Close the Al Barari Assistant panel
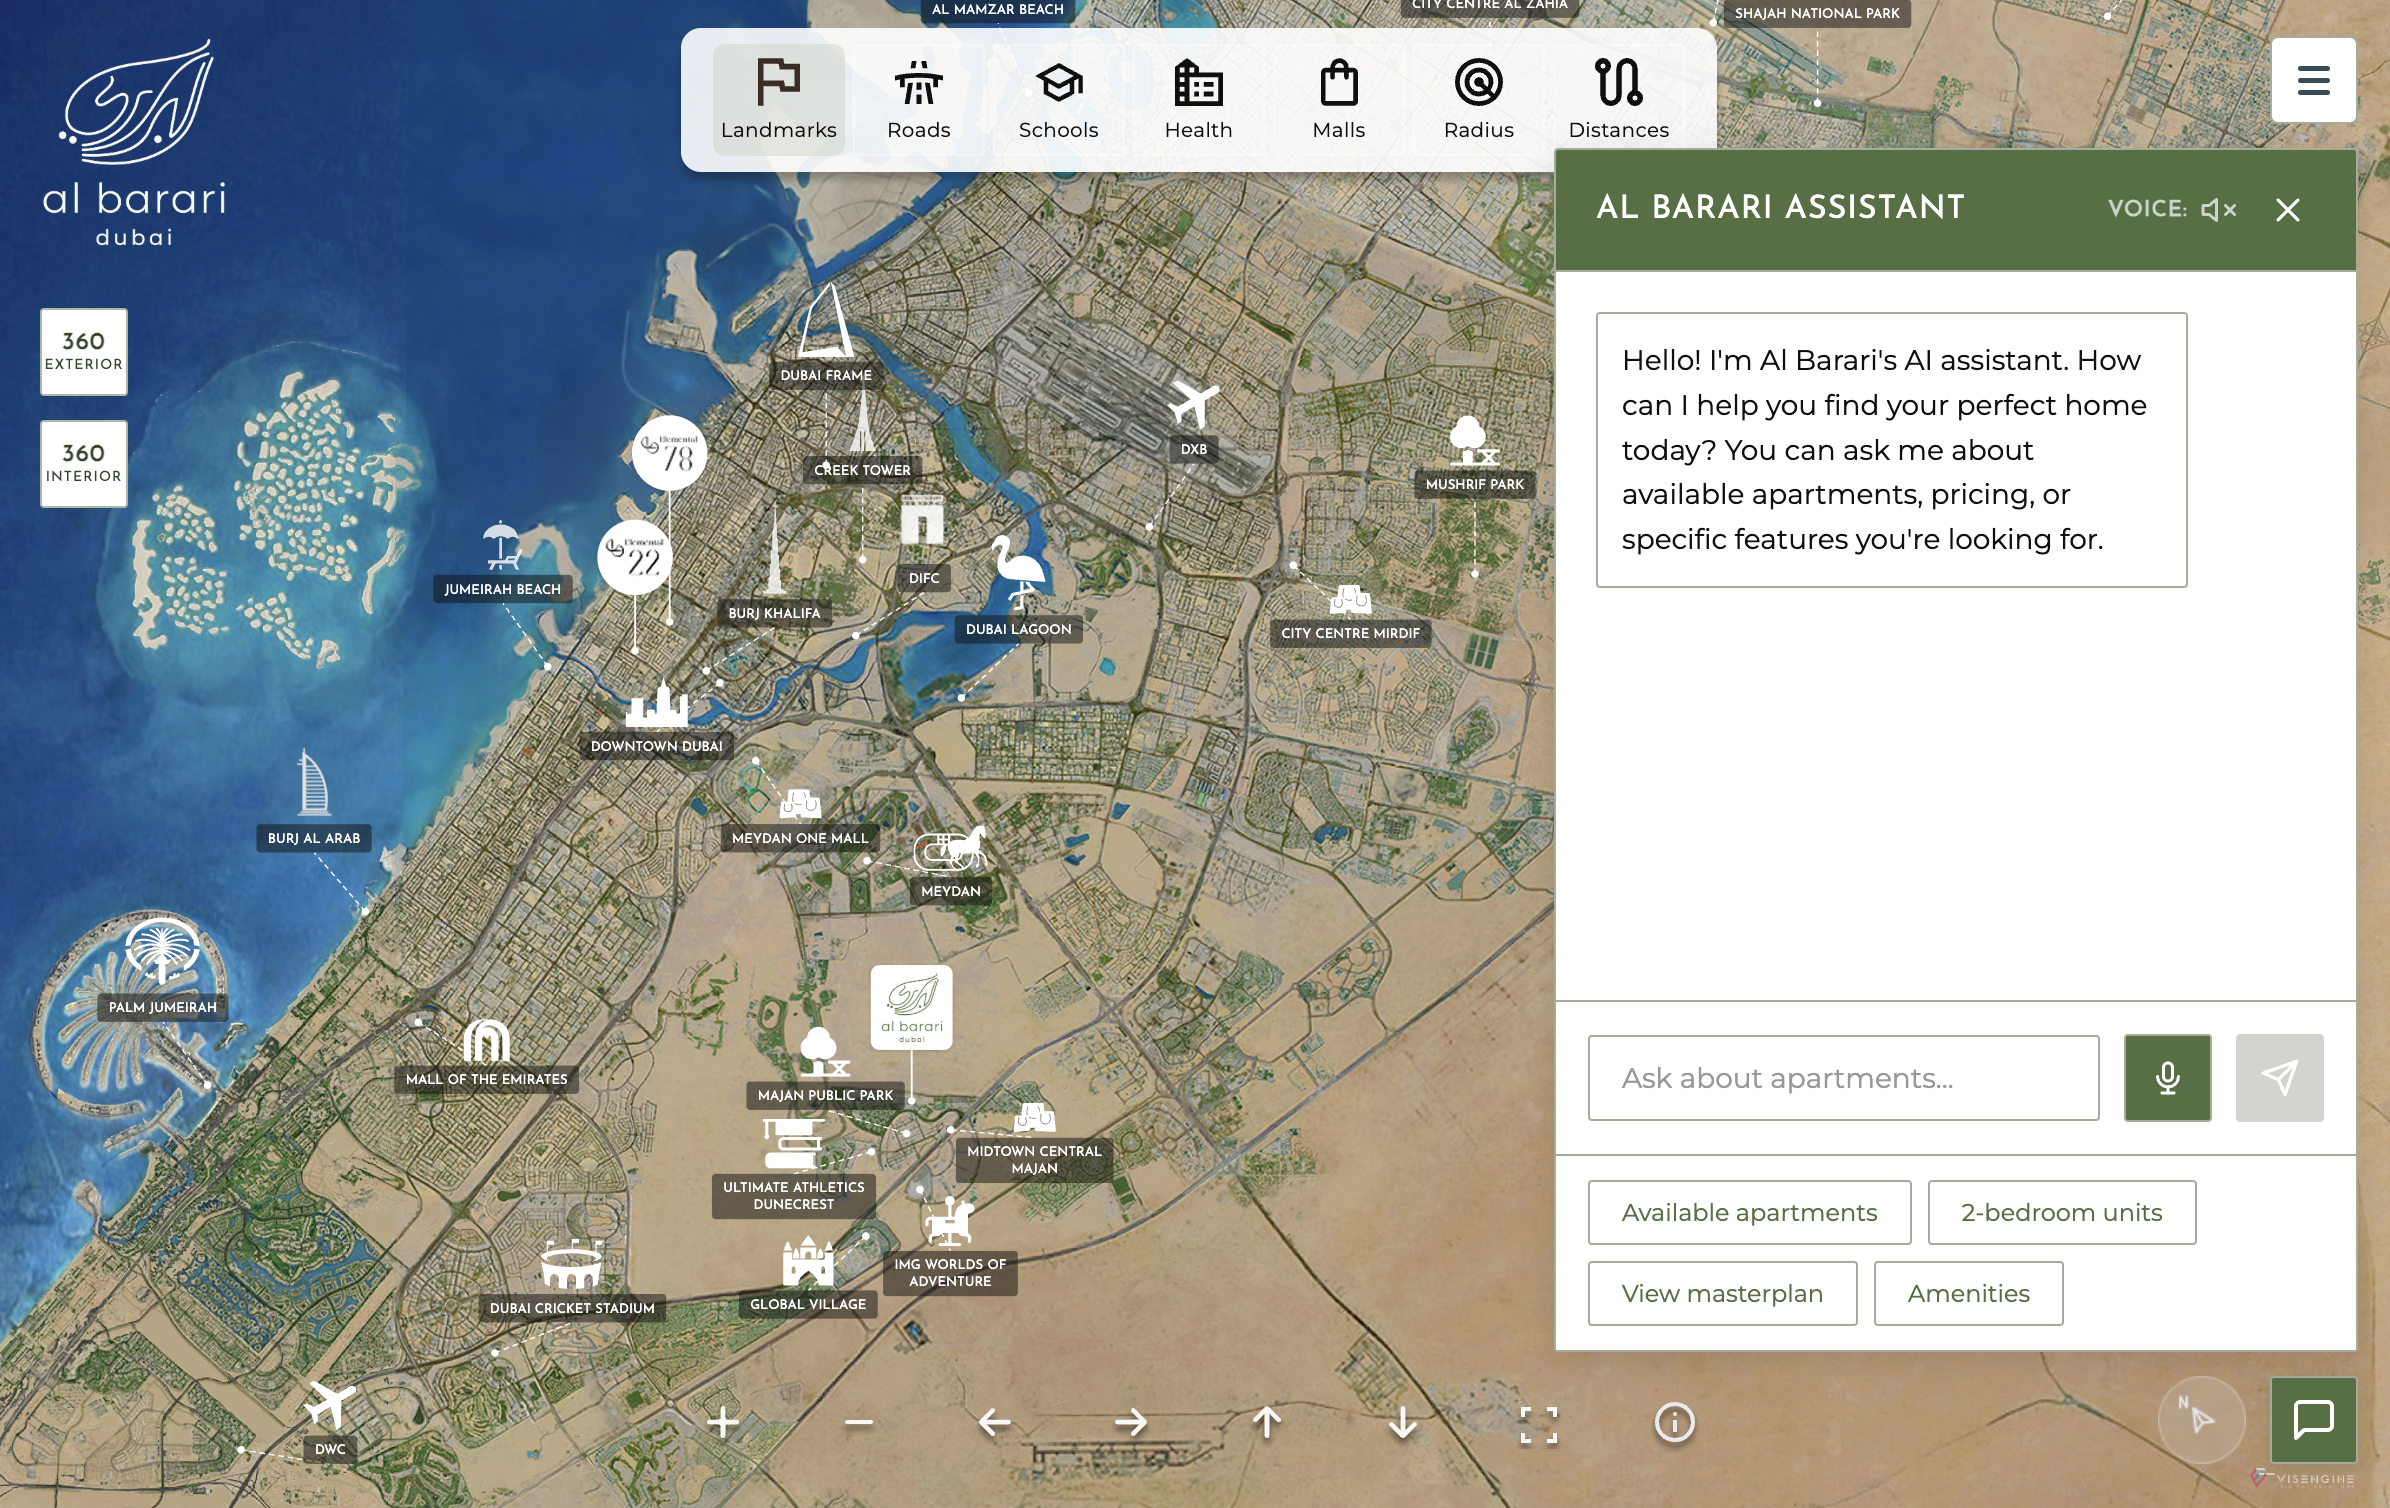The width and height of the screenshot is (2390, 1508). point(2287,209)
